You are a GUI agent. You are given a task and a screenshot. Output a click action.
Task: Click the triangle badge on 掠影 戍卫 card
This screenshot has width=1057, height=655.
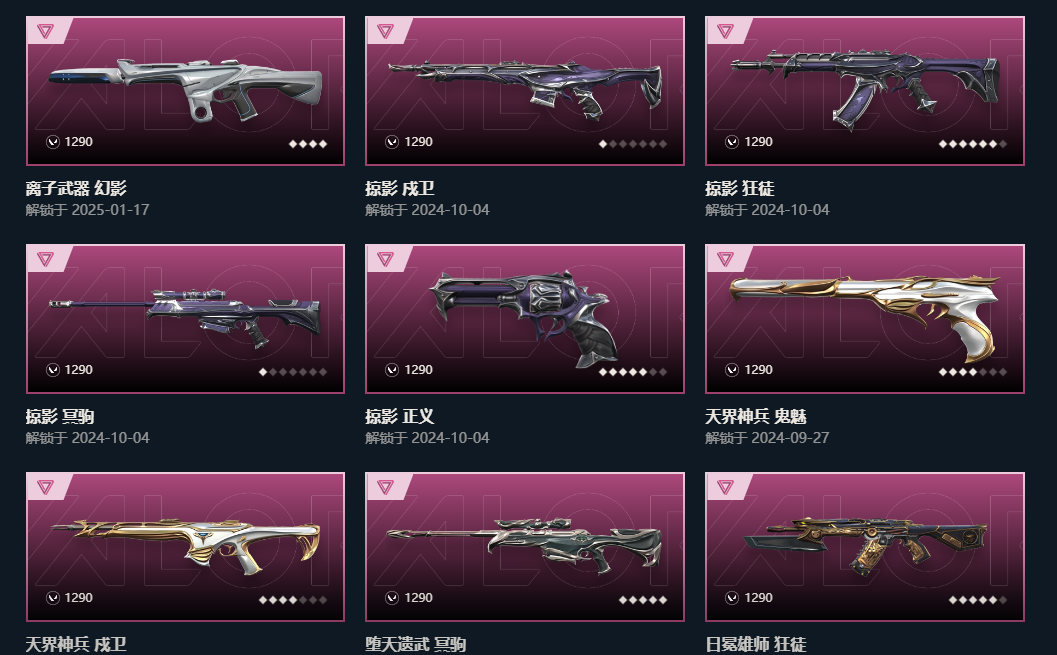click(x=385, y=31)
